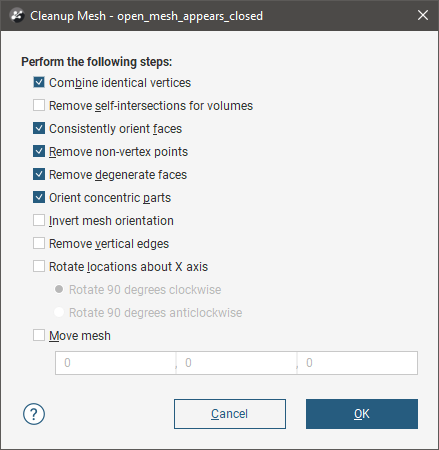Enable Remove self-intersections for volumes
This screenshot has height=450, width=439.
click(39, 105)
